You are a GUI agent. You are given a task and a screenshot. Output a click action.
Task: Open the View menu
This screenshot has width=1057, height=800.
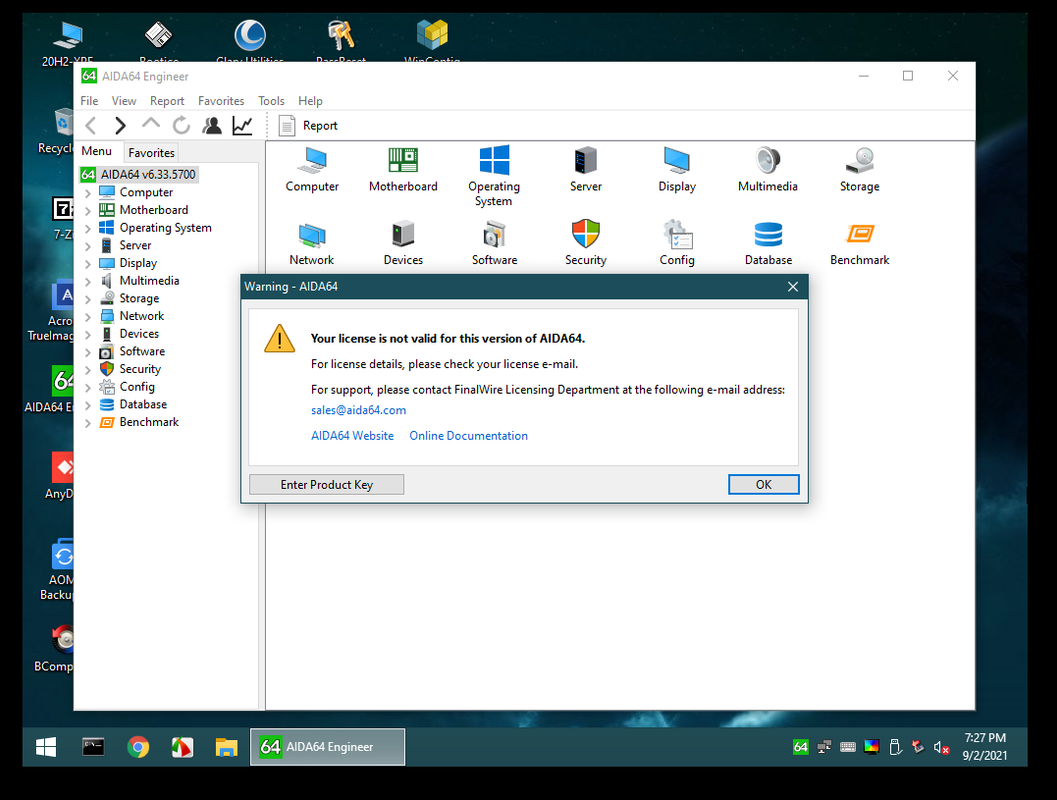click(x=124, y=100)
